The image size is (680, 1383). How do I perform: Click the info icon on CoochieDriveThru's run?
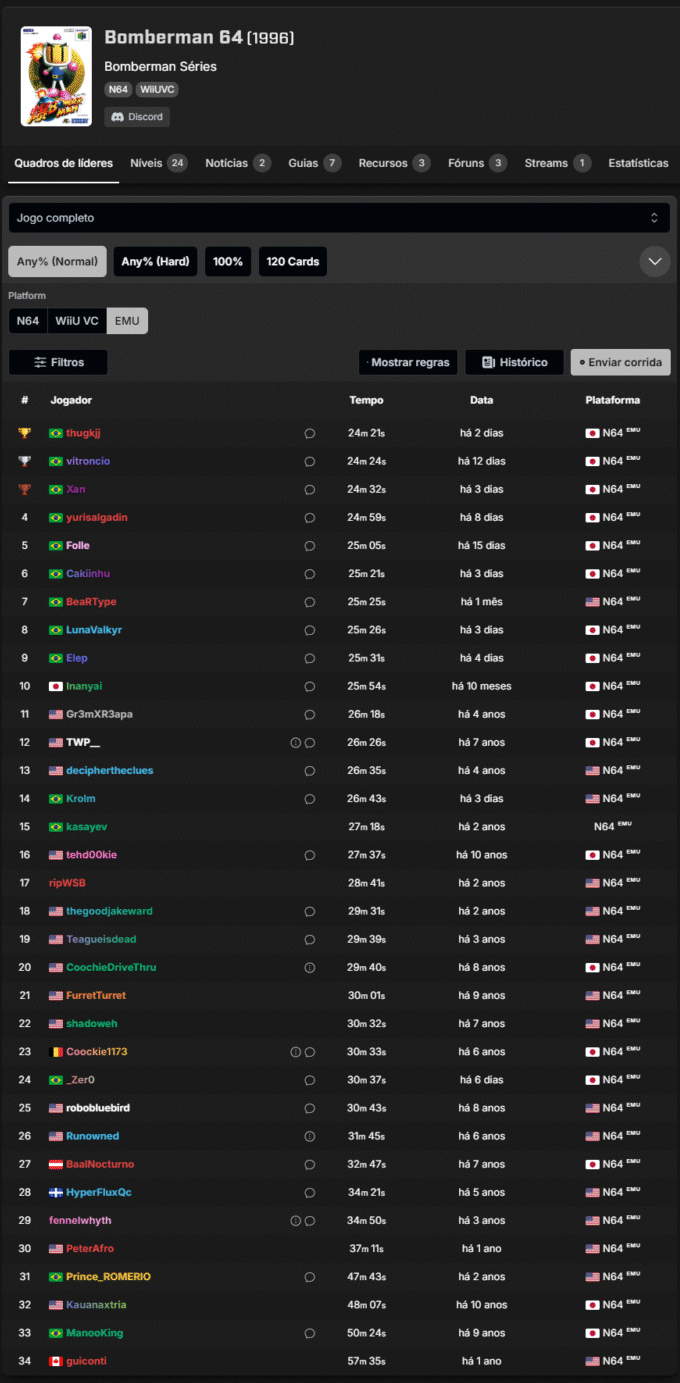click(310, 968)
